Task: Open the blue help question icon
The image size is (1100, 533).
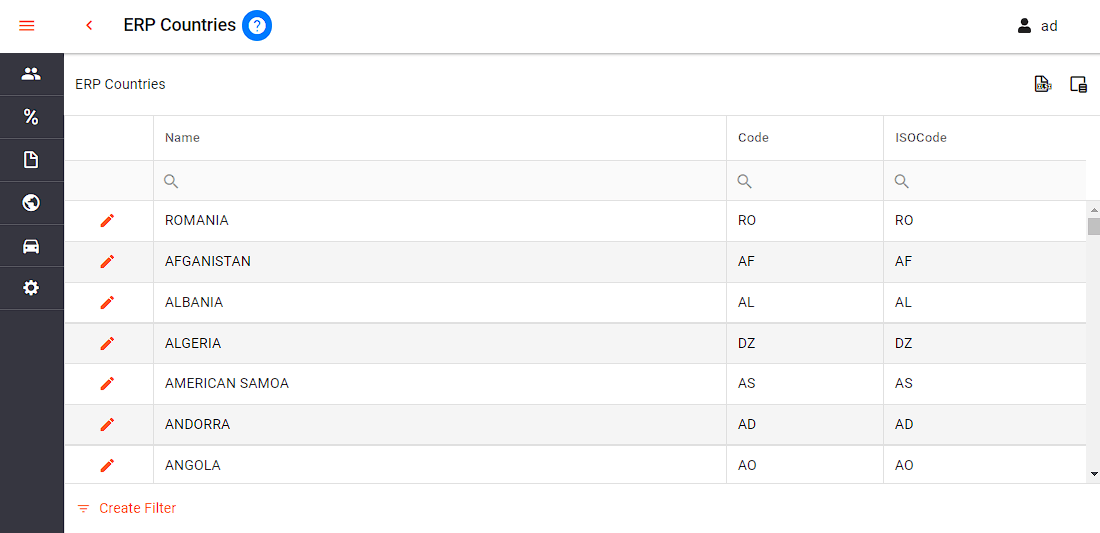Action: [x=257, y=26]
